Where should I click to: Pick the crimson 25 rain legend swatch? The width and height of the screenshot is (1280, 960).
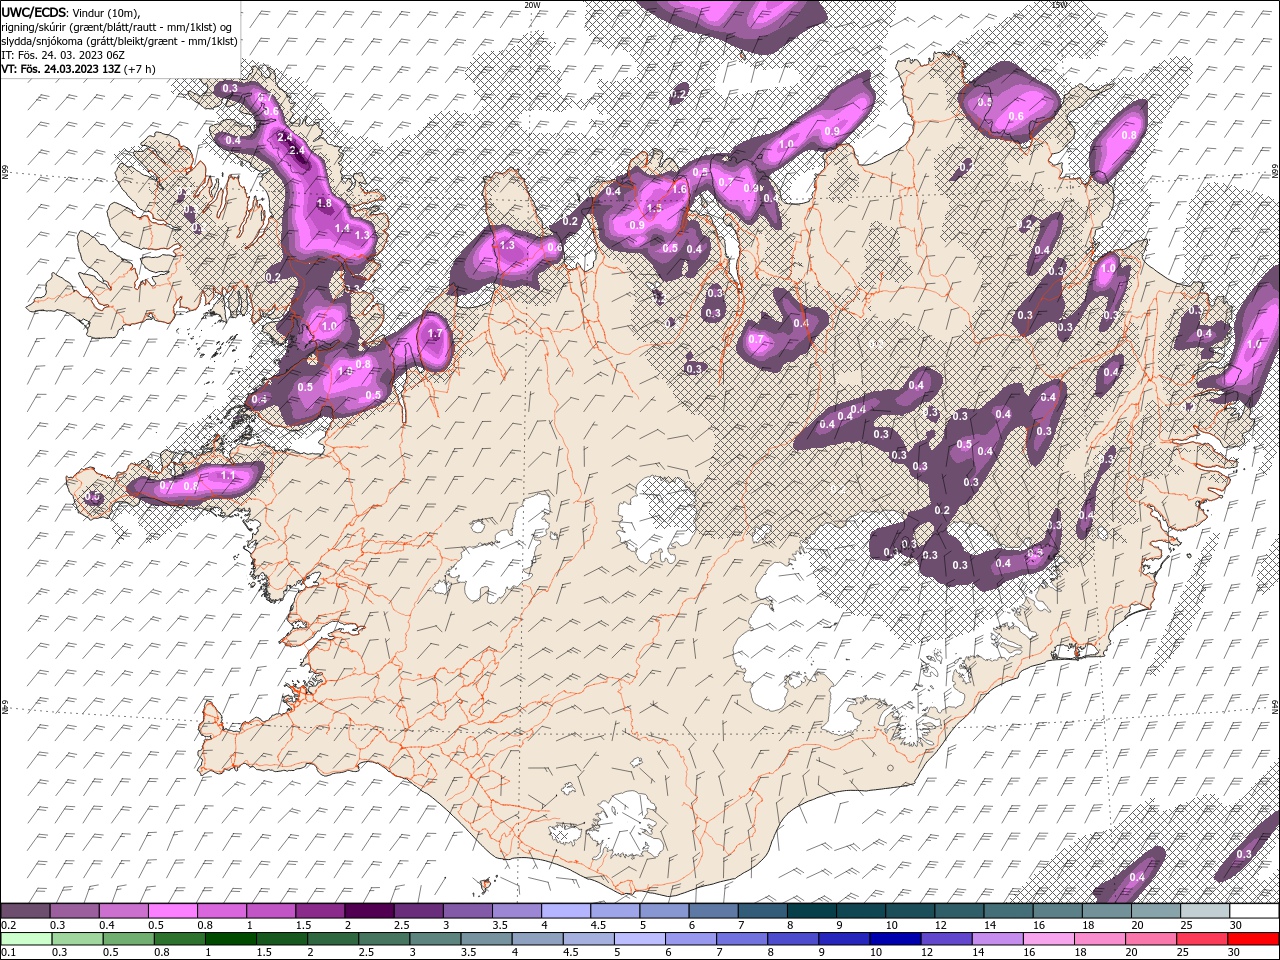[1201, 939]
